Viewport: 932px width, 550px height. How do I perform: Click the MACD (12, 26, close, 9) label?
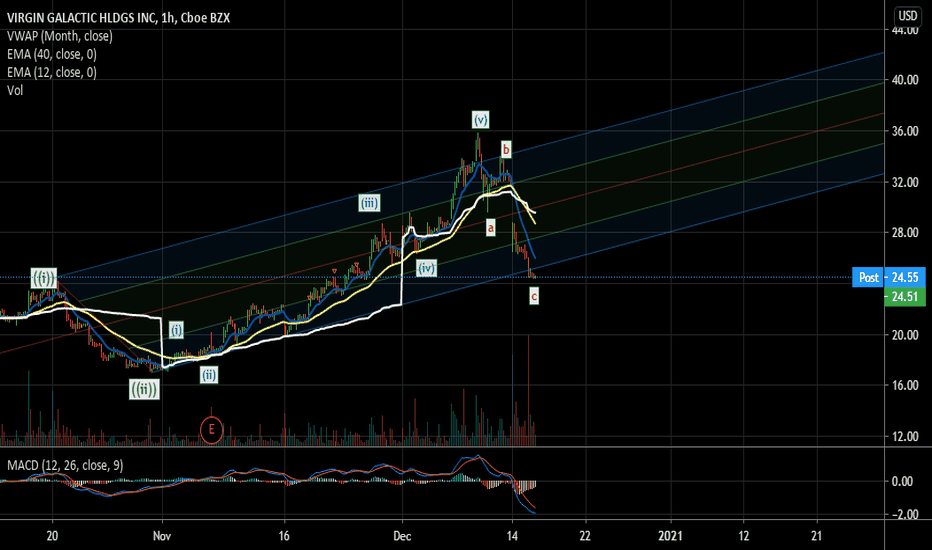[65, 465]
